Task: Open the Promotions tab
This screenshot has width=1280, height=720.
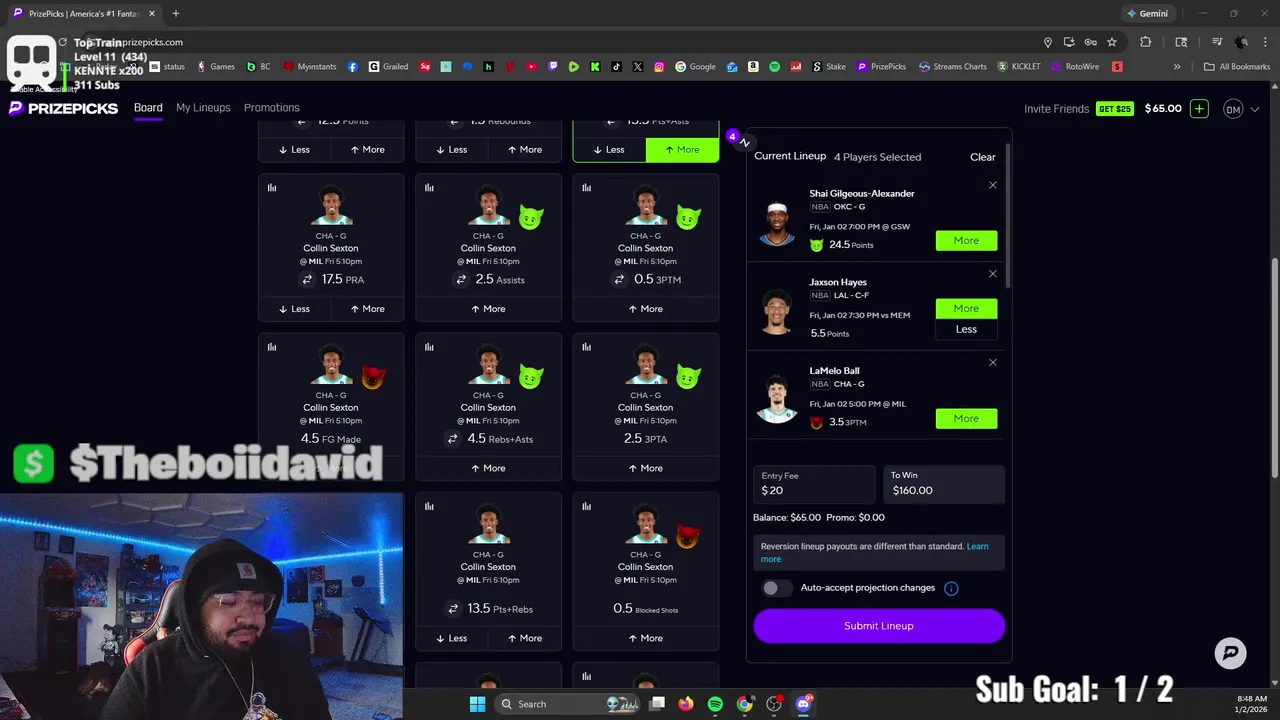Action: pos(272,108)
